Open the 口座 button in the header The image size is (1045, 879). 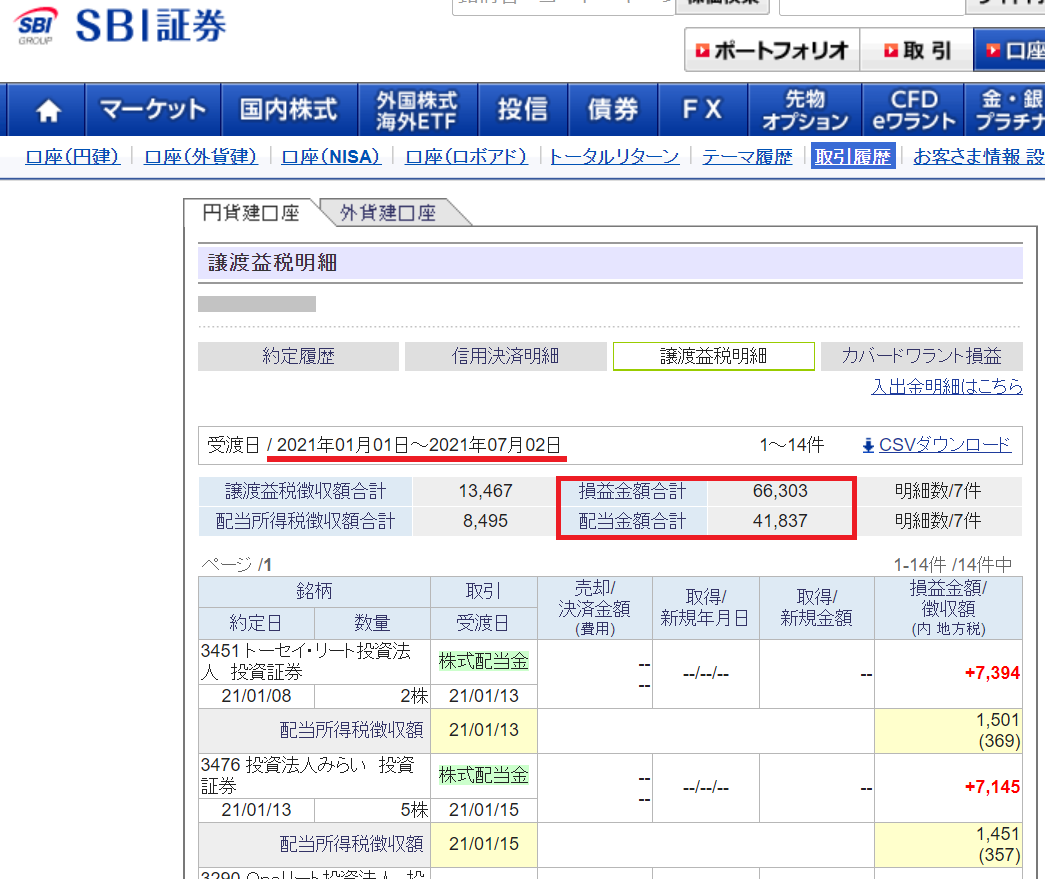tap(1010, 50)
